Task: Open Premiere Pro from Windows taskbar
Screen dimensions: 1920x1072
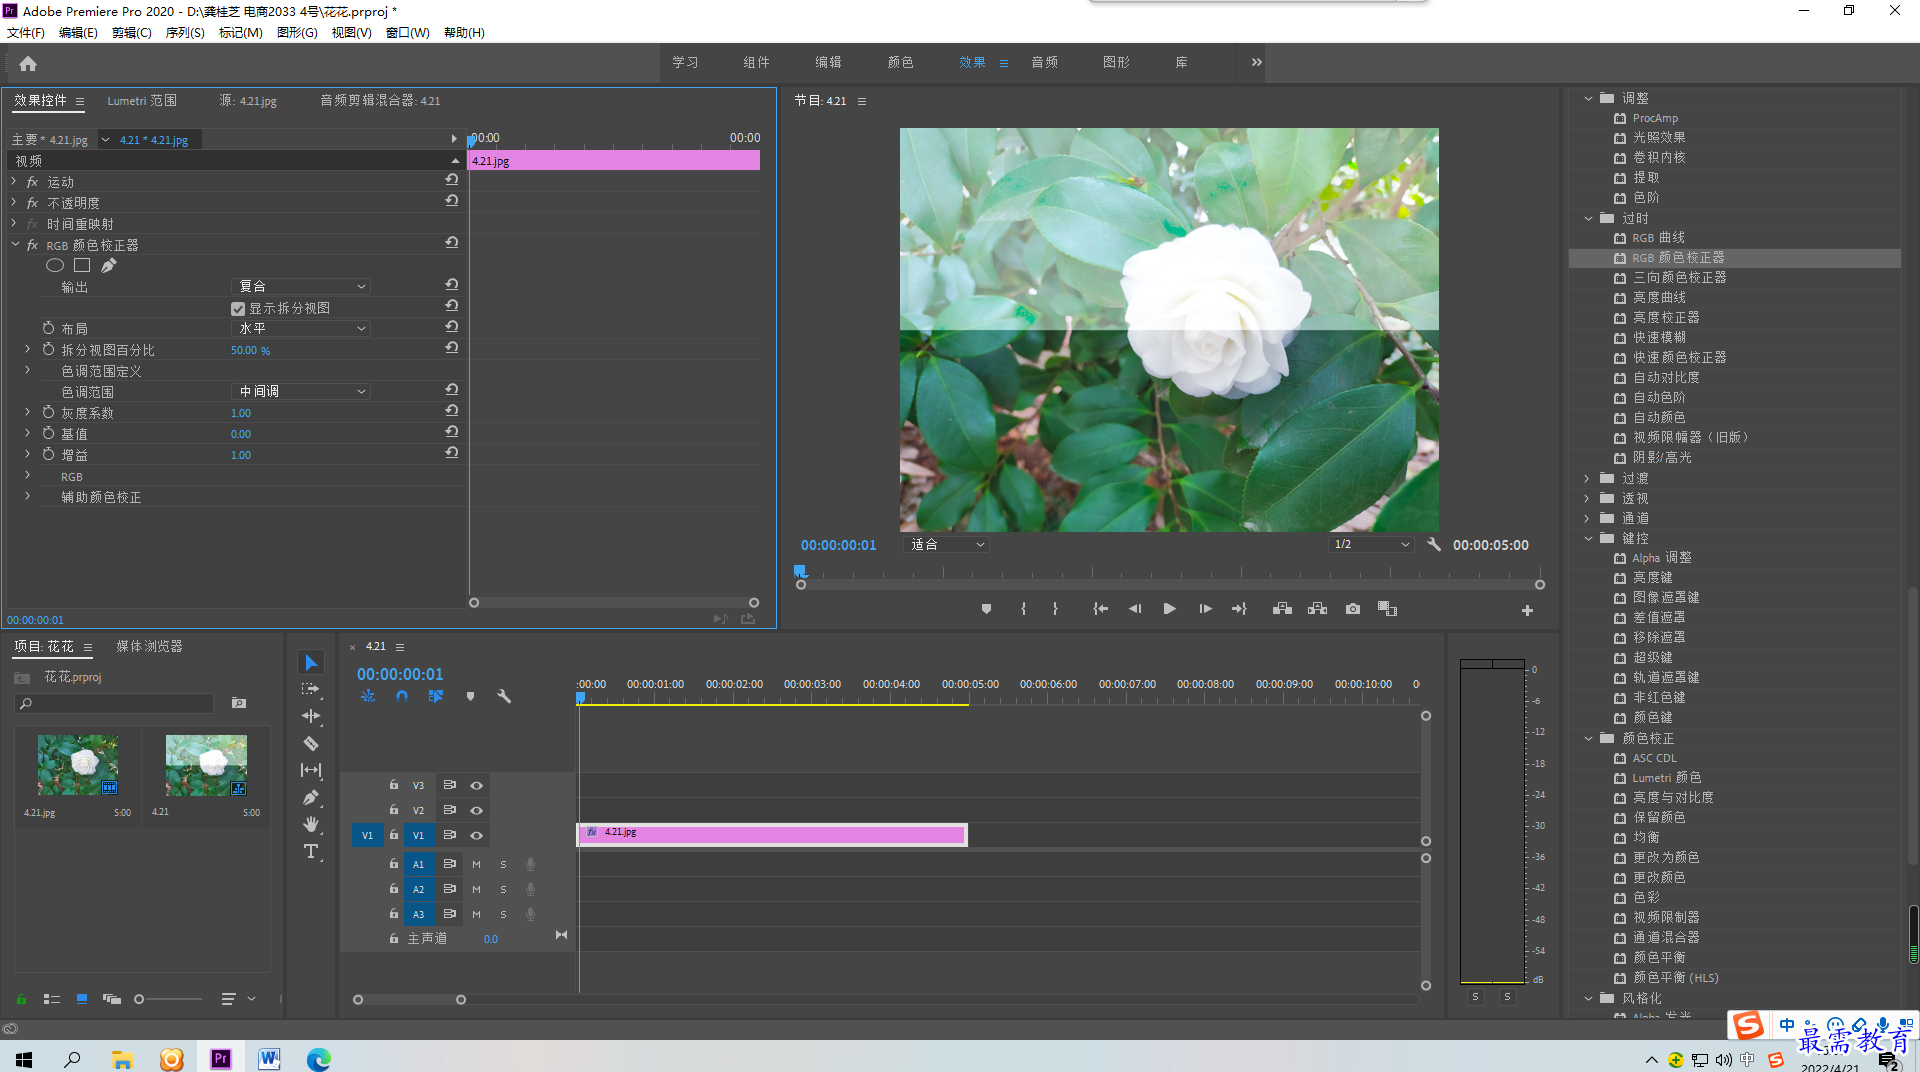Action: [x=221, y=1058]
